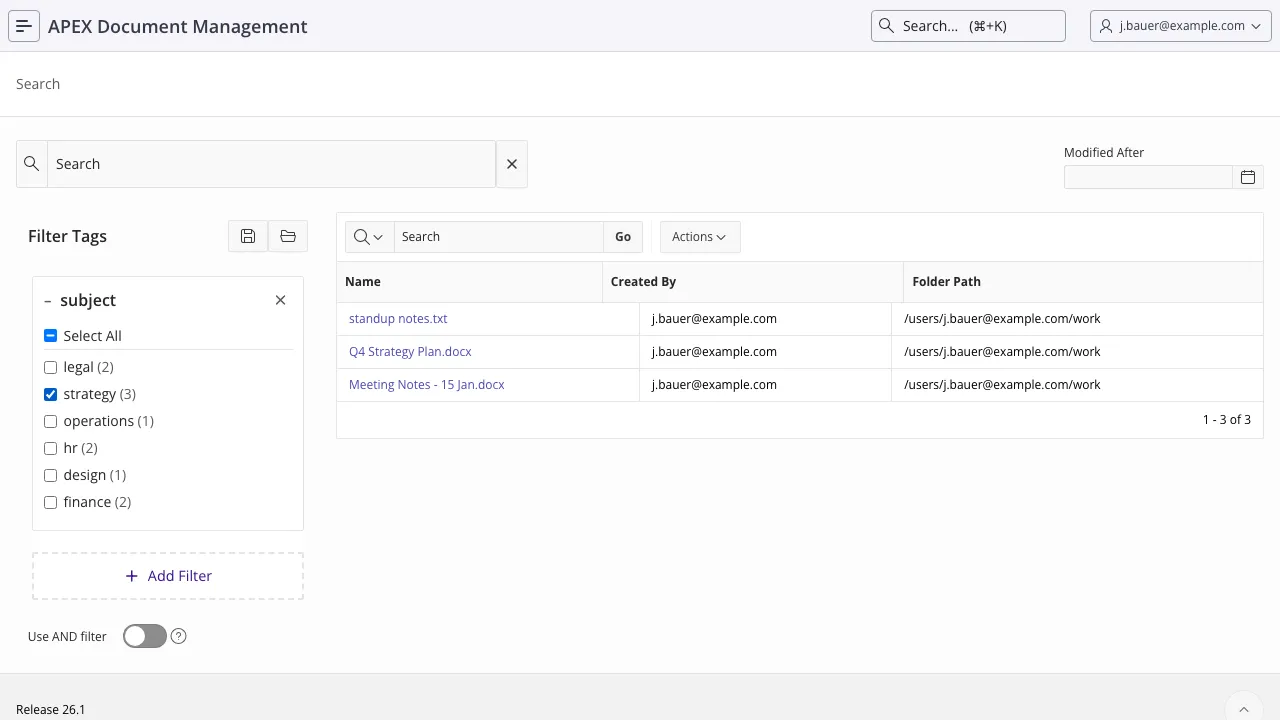
Task: Click the Search breadcrumb label
Action: (38, 84)
